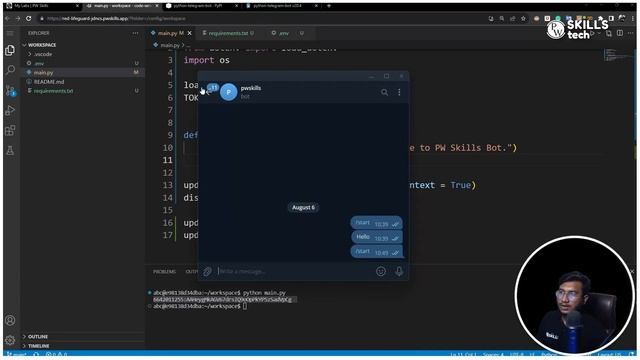Click the first /start message bubble

376,223
